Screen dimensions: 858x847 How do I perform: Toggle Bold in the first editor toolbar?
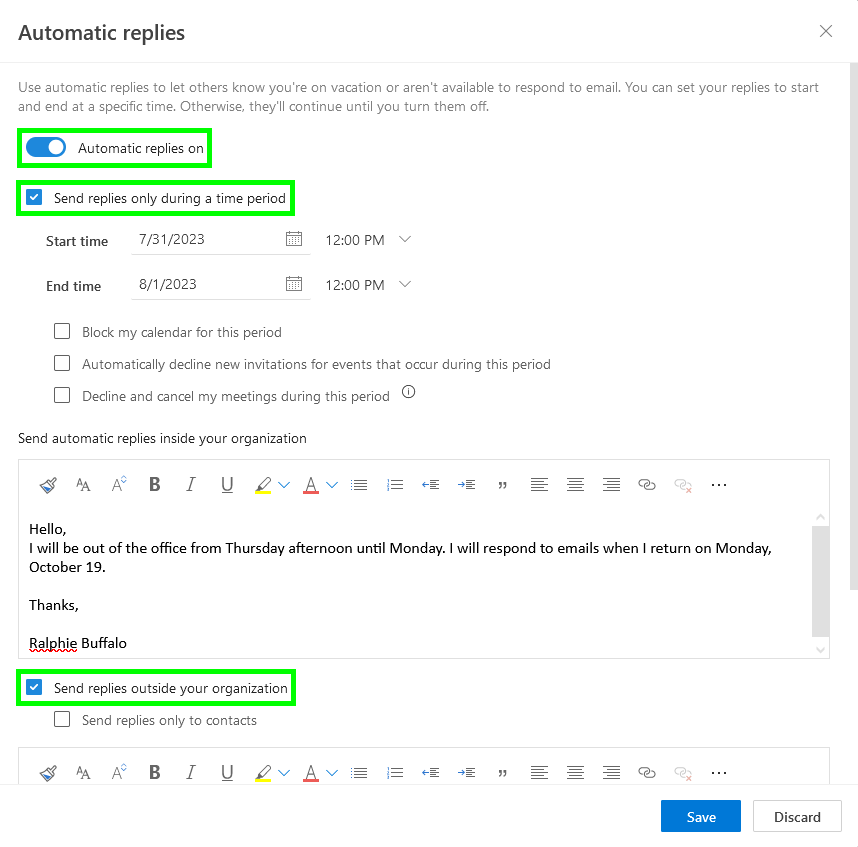(155, 485)
